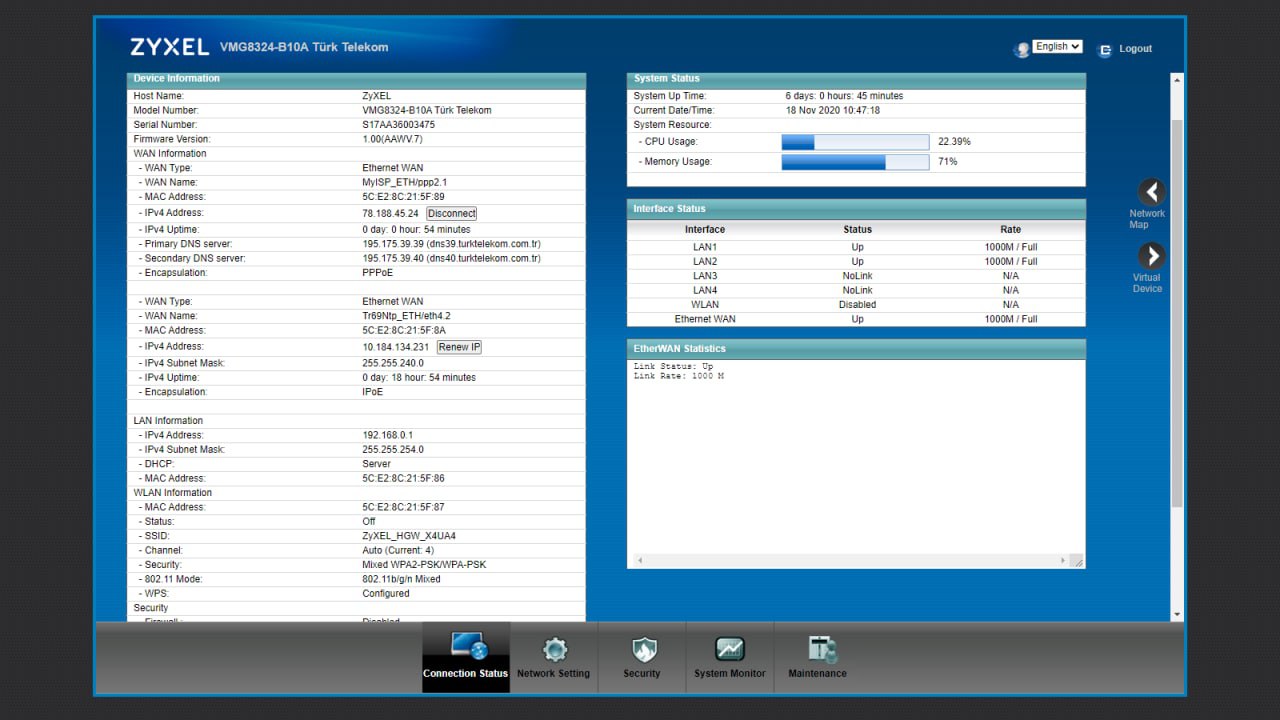Image resolution: width=1280 pixels, height=720 pixels.
Task: Open the Security shield icon
Action: [x=642, y=650]
